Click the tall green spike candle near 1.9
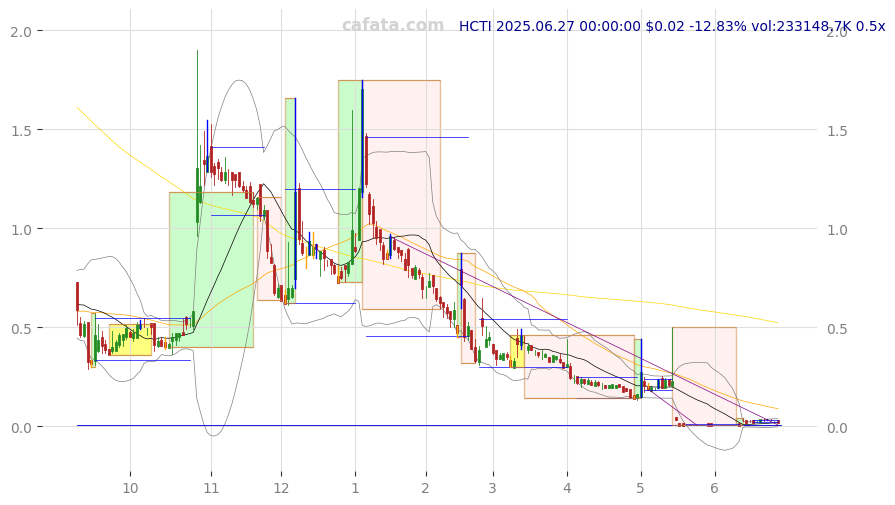 click(x=197, y=143)
